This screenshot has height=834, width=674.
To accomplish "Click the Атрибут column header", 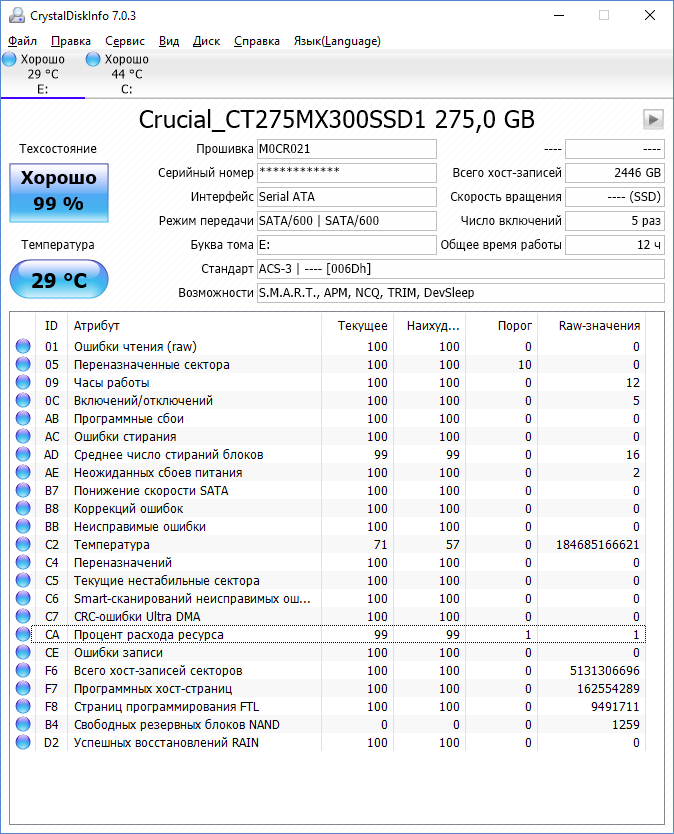I will pos(194,326).
